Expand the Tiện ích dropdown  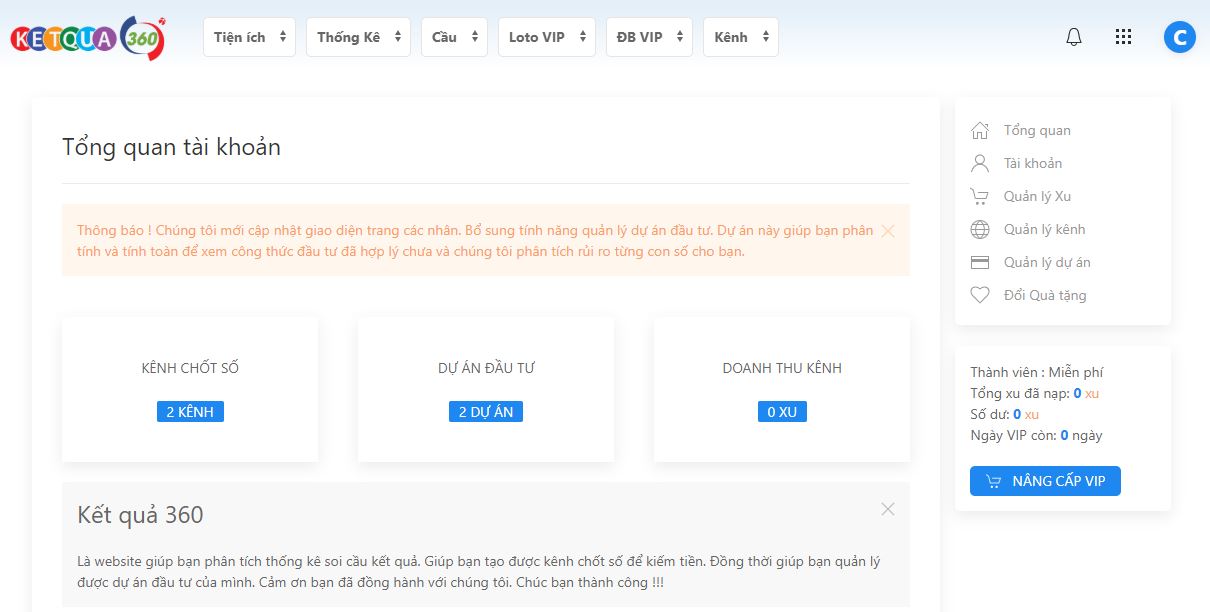tap(249, 37)
